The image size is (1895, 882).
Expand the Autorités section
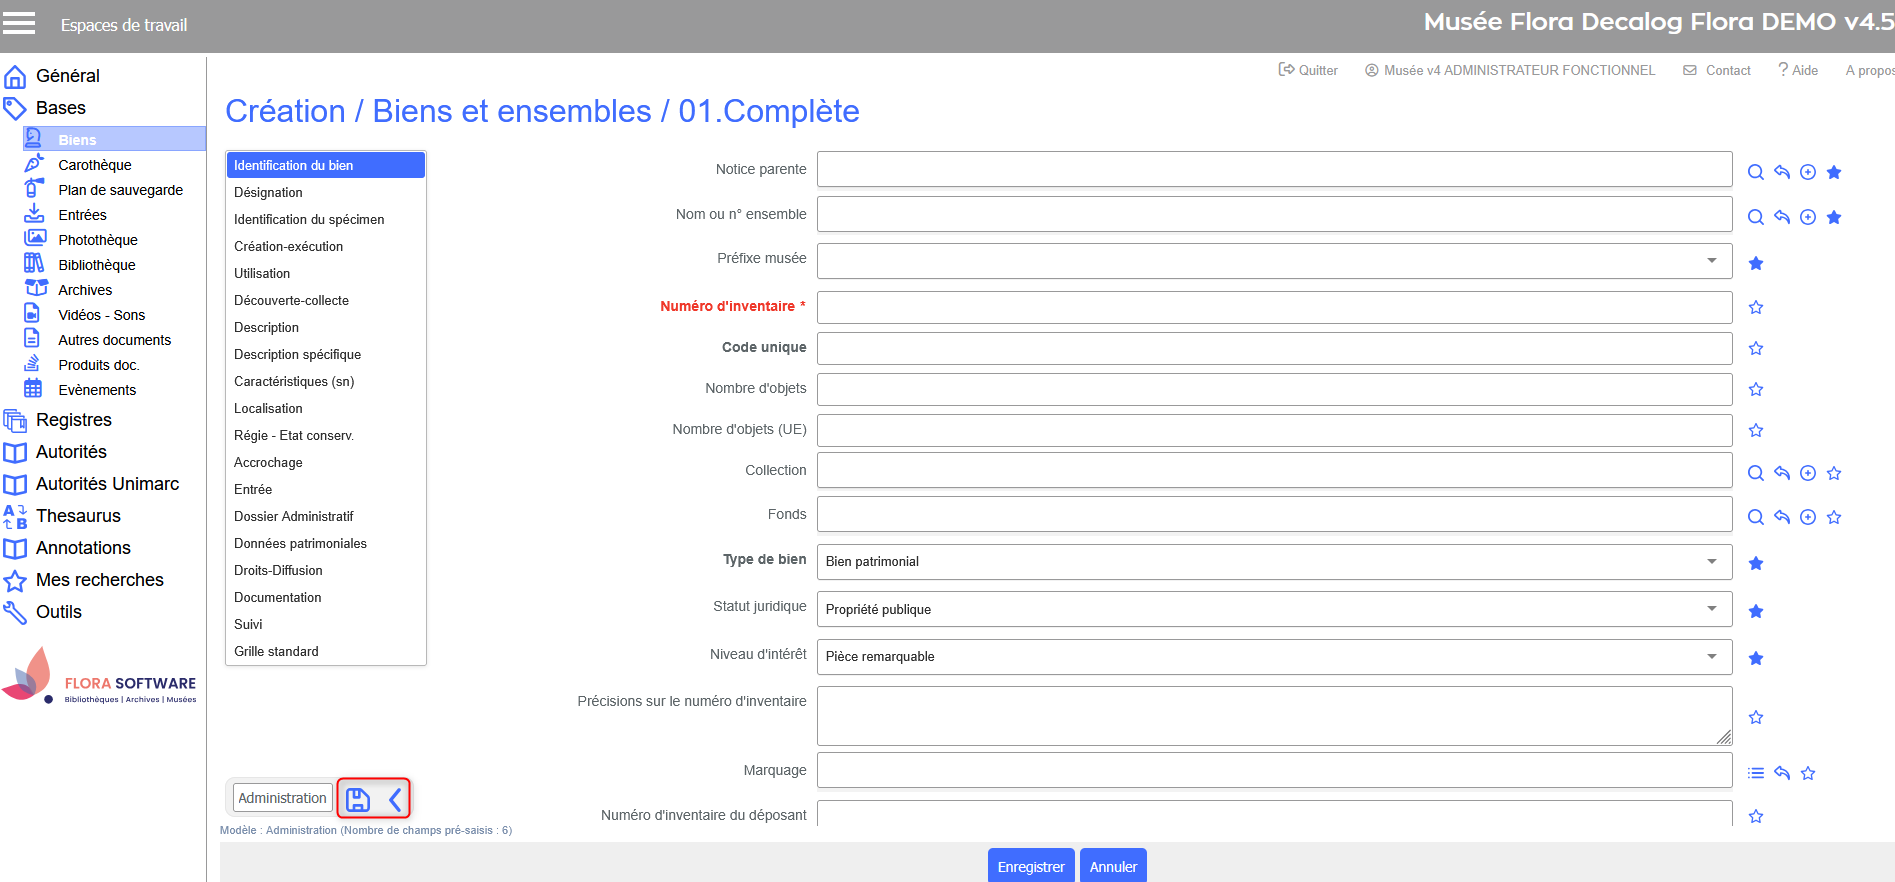71,452
